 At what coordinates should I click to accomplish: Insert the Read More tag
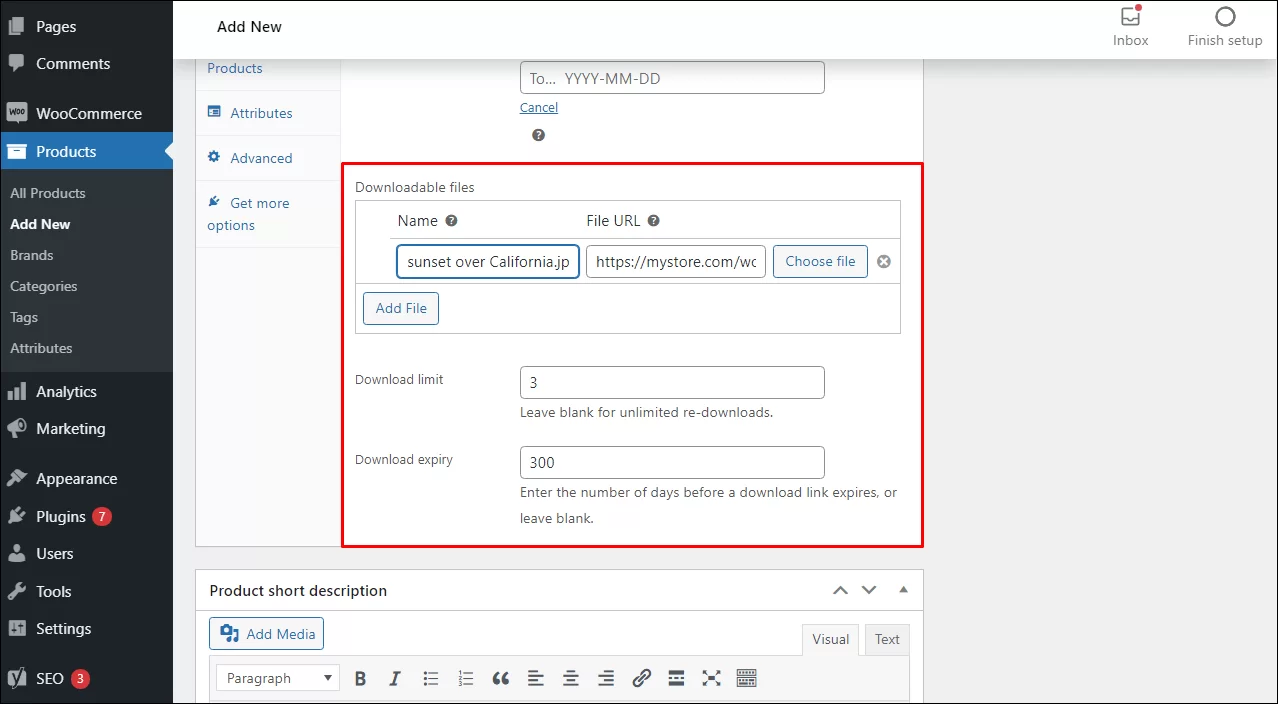tap(676, 678)
